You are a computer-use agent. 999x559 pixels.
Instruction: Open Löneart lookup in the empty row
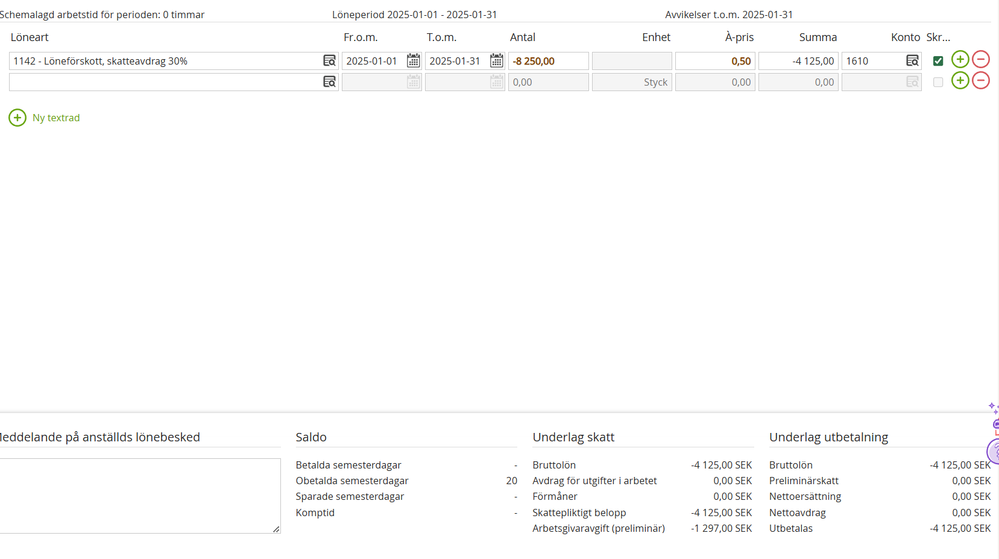pos(329,82)
